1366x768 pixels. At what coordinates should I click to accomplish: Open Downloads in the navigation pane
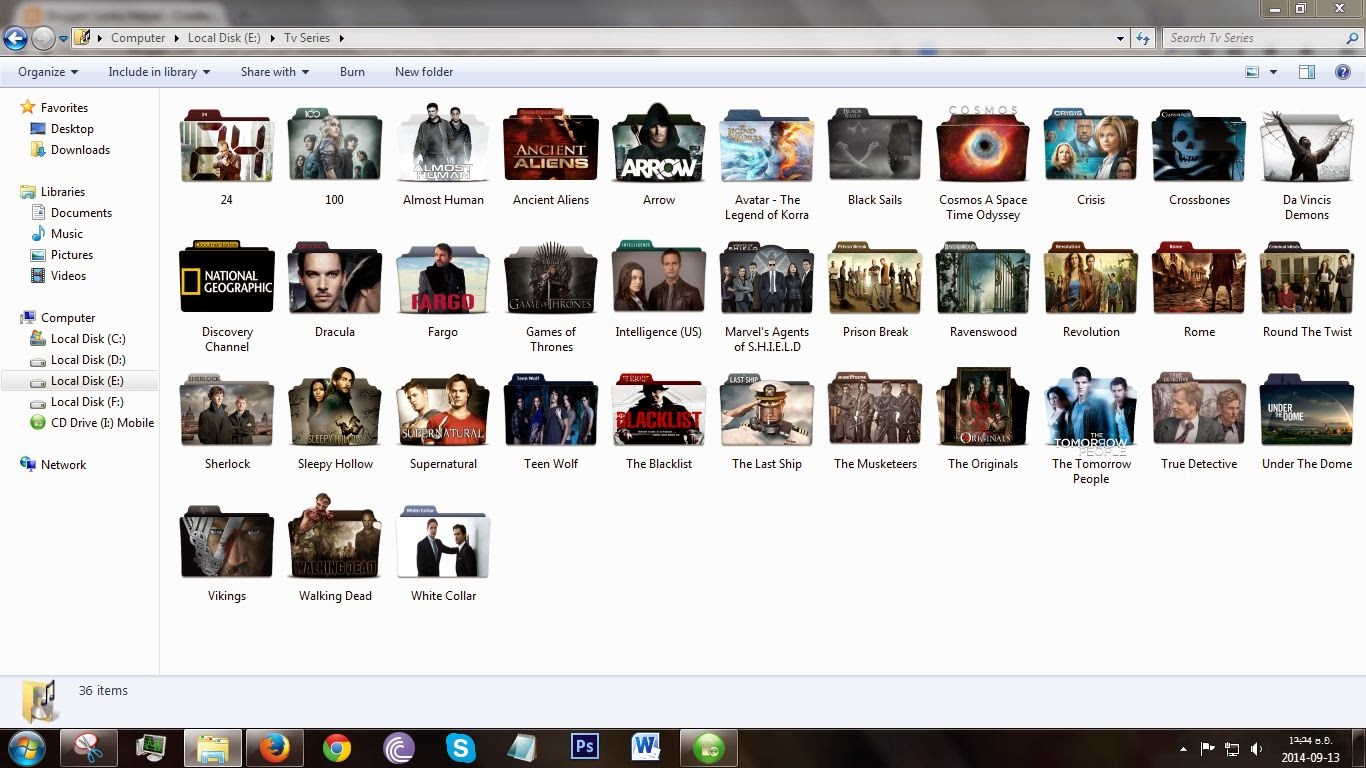click(80, 150)
